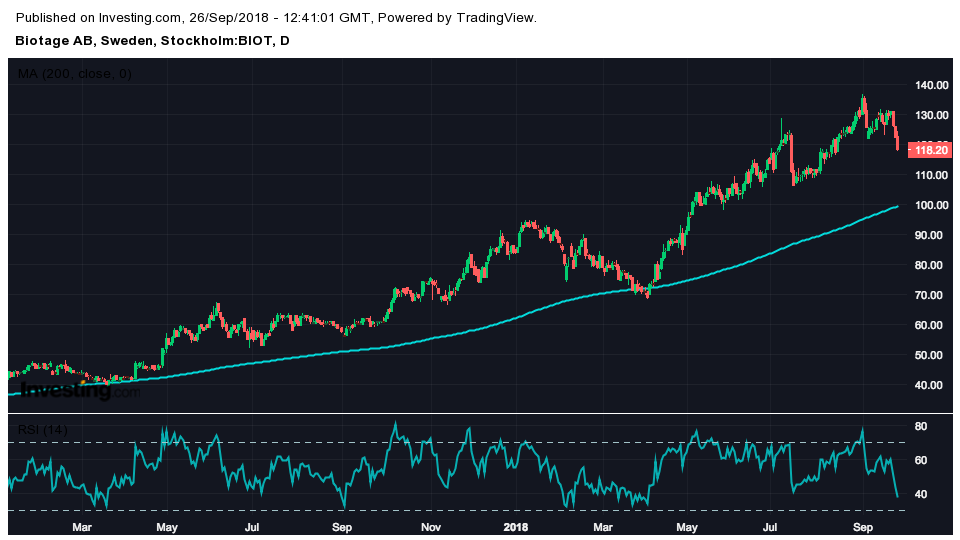
Task: Click the 80.00 price axis label
Action: [x=929, y=265]
